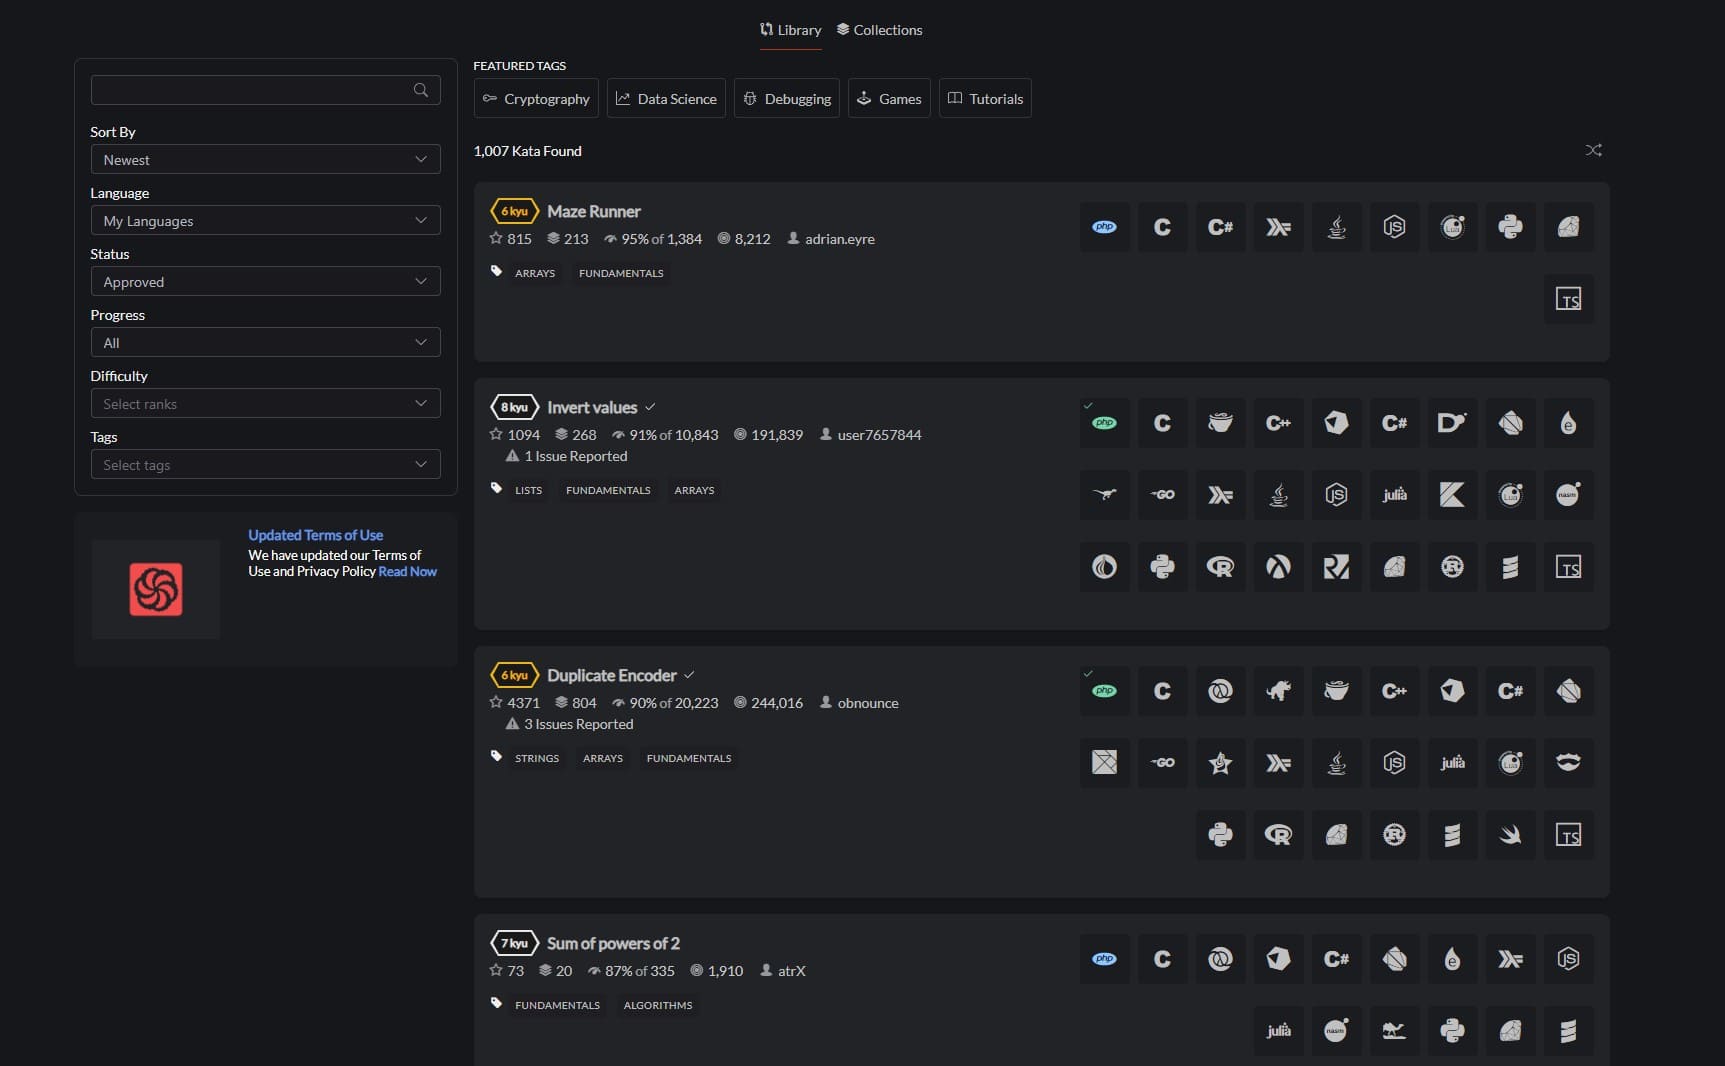Switch to the Collections tab
This screenshot has height=1066, width=1725.
pos(879,30)
